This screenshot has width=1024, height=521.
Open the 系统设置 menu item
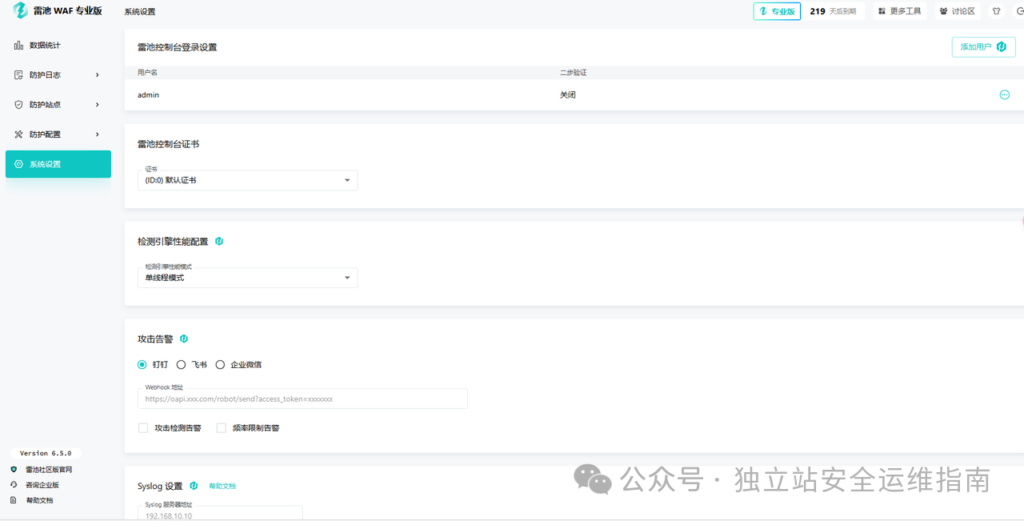coord(58,164)
